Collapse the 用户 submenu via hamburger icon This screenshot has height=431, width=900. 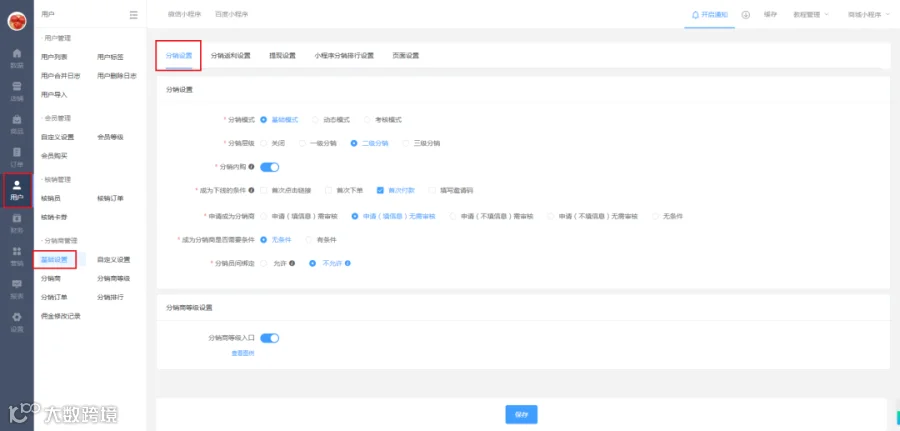click(x=133, y=15)
